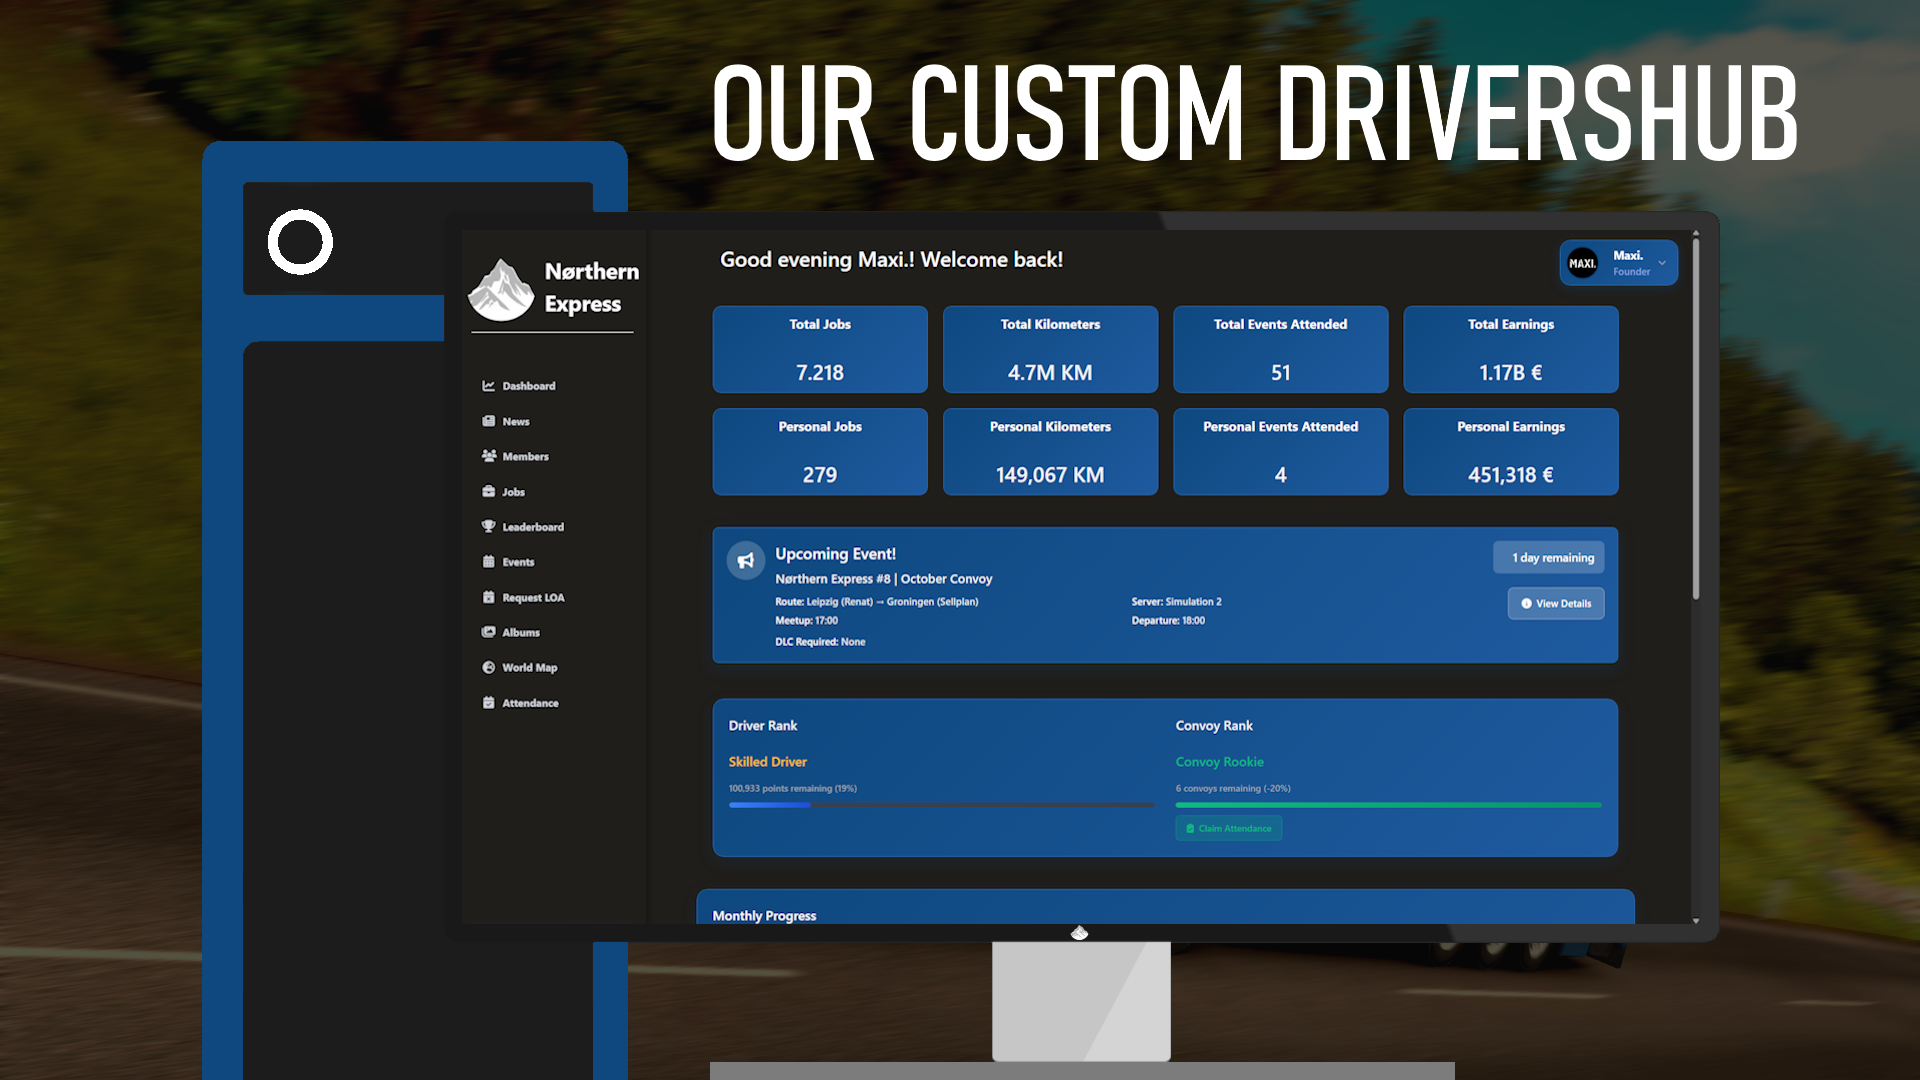
Task: Click the Jobs briefcase icon
Action: tap(488, 491)
